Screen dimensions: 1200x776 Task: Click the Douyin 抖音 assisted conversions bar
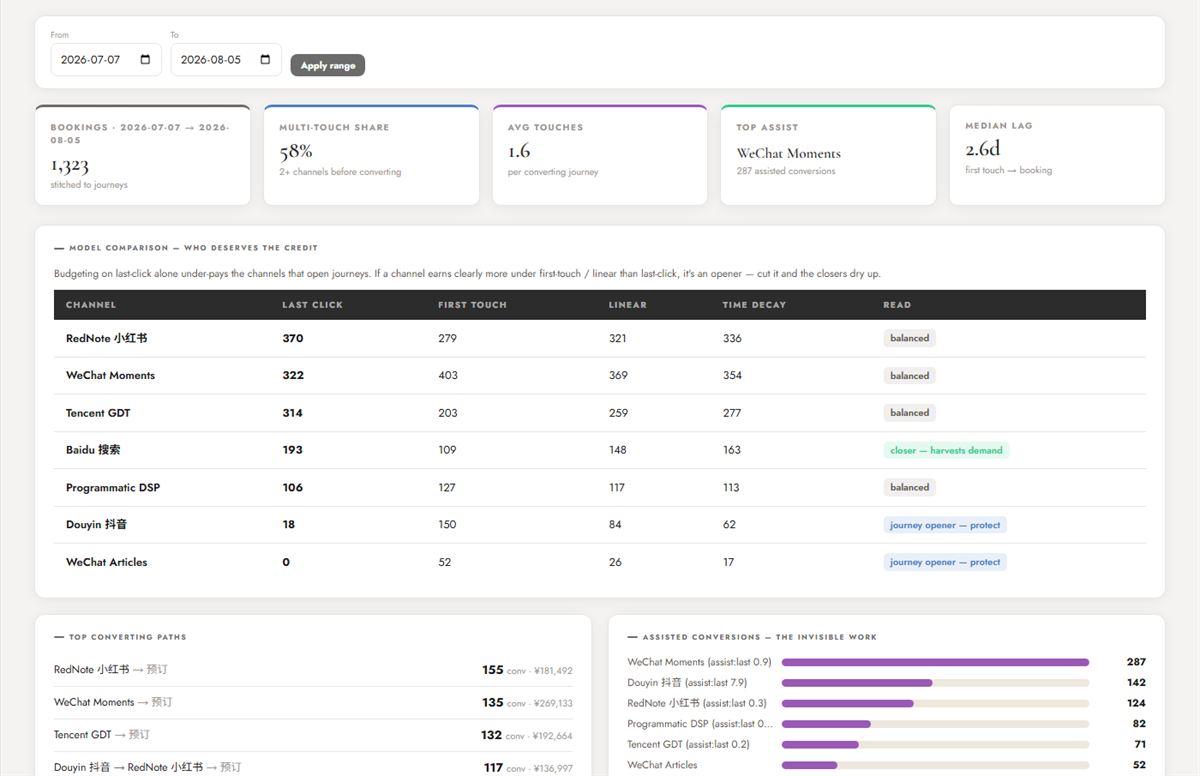935,683
